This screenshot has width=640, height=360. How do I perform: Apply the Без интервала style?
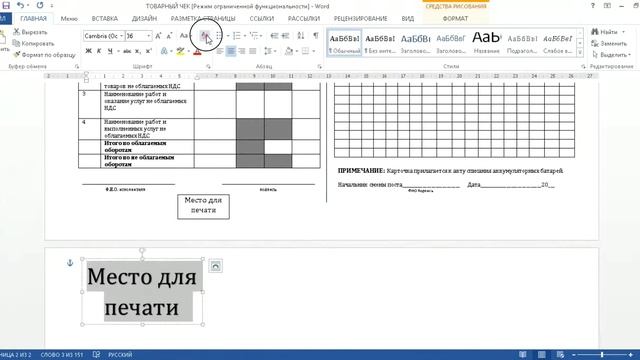[x=380, y=42]
